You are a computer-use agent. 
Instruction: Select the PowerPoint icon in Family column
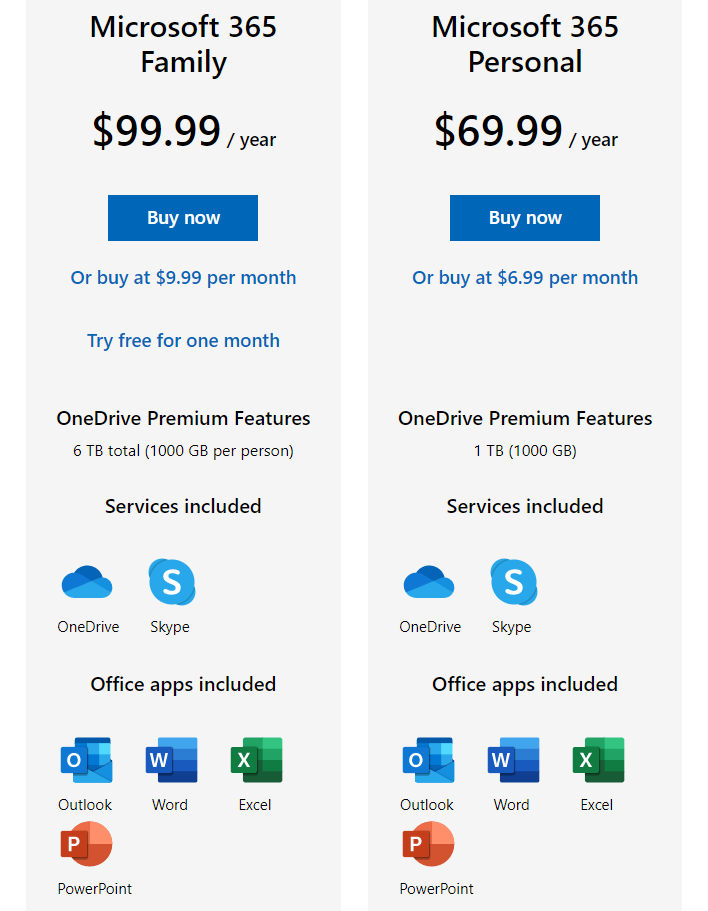(86, 844)
